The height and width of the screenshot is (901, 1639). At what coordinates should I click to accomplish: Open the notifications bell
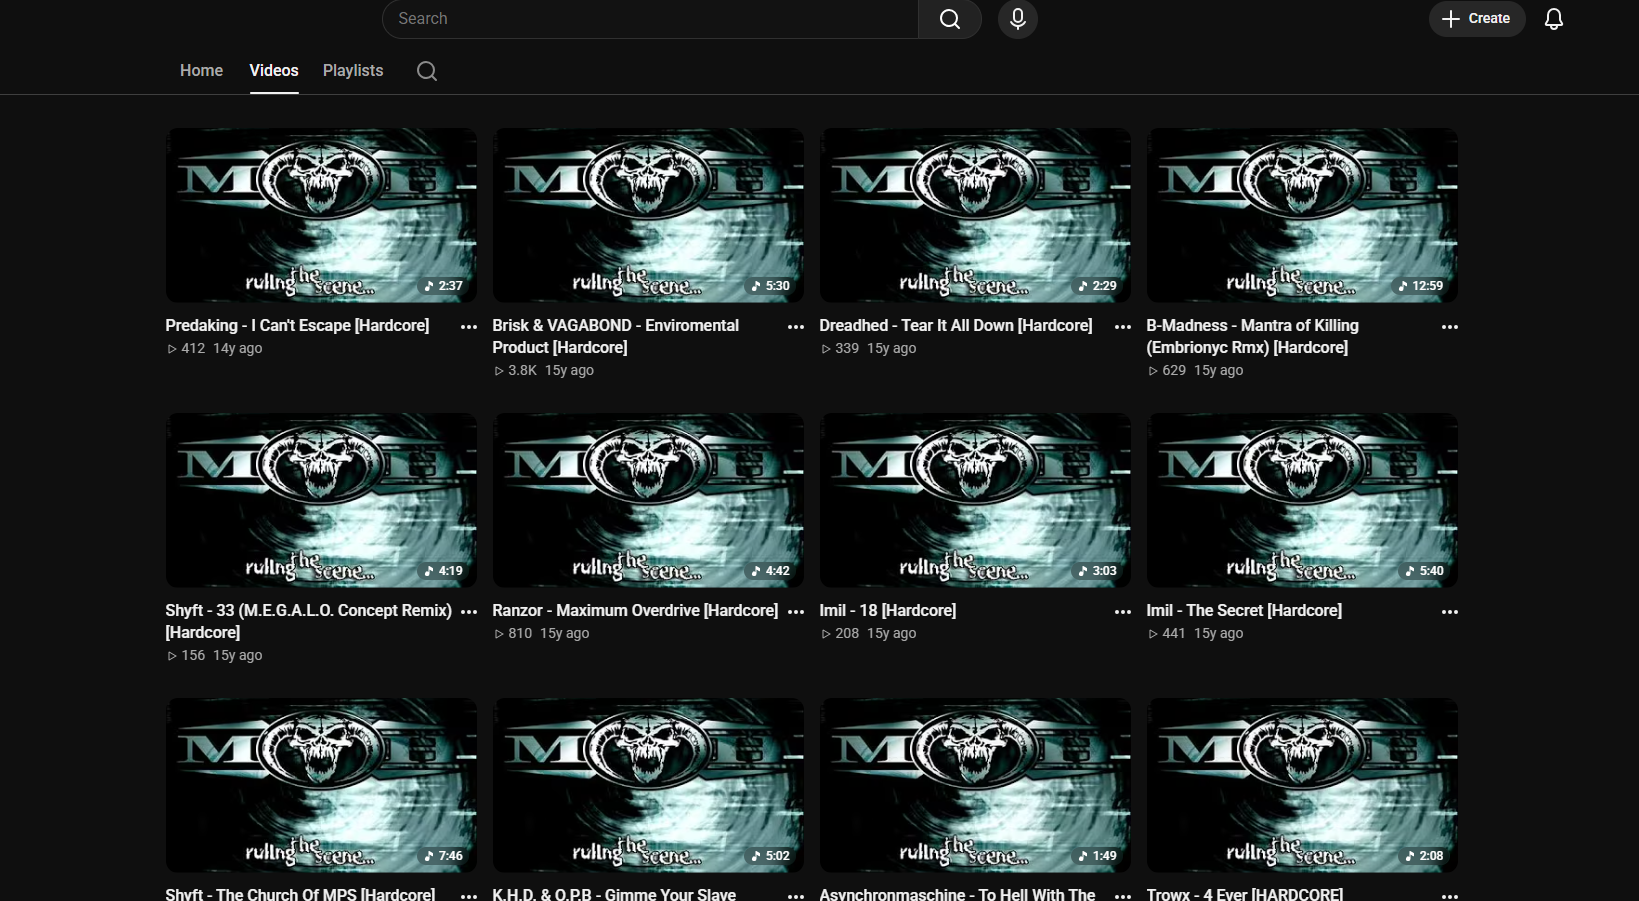coord(1553,19)
